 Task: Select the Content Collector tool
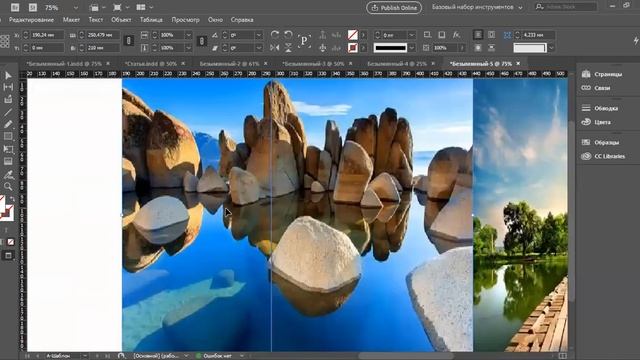coord(8,99)
